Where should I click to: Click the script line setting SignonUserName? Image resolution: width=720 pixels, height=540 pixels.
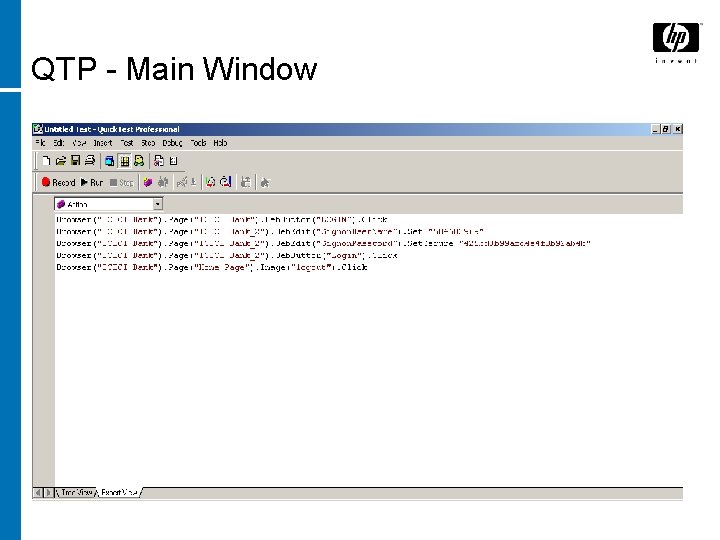pos(270,231)
